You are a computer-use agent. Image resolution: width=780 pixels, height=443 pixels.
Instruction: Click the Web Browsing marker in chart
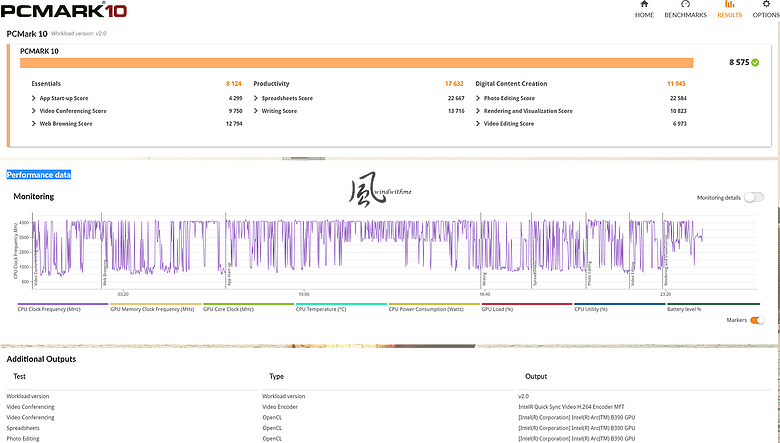click(105, 273)
